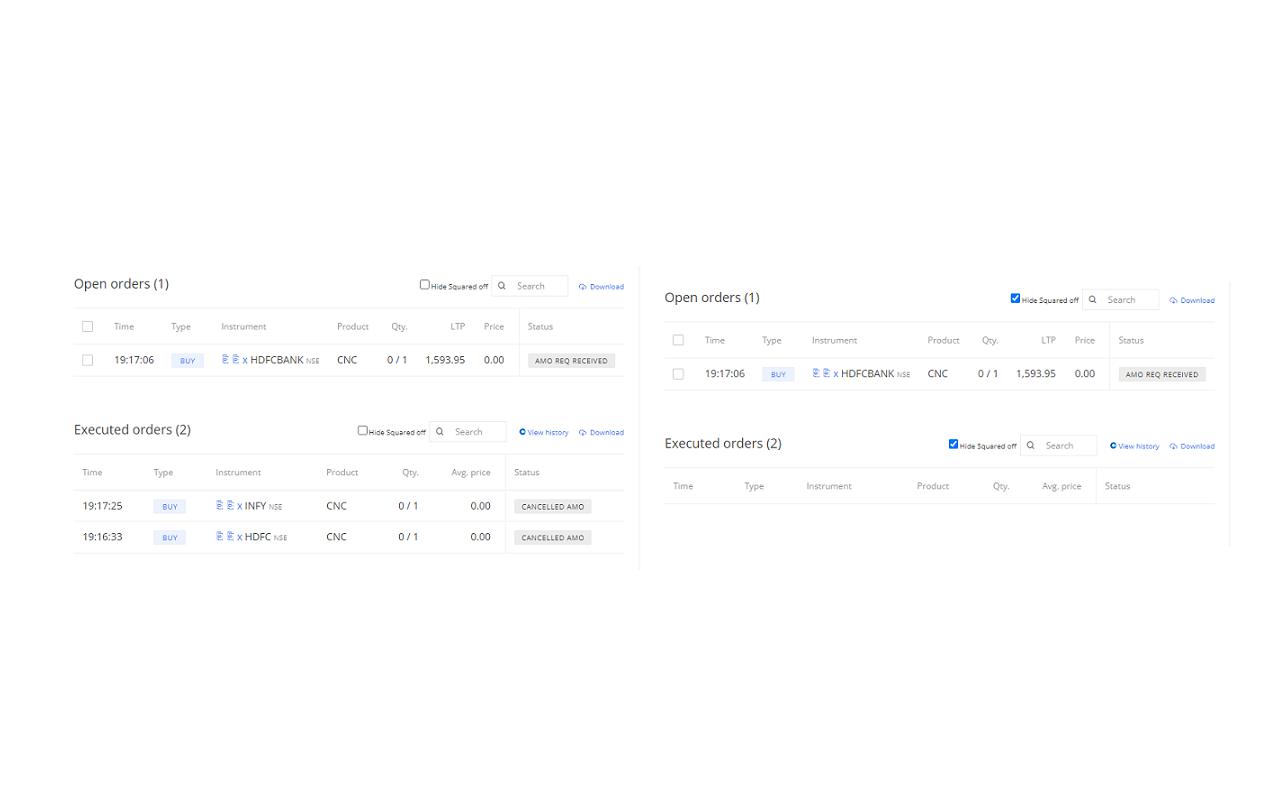Select all orders using the header checkbox

(x=87, y=326)
